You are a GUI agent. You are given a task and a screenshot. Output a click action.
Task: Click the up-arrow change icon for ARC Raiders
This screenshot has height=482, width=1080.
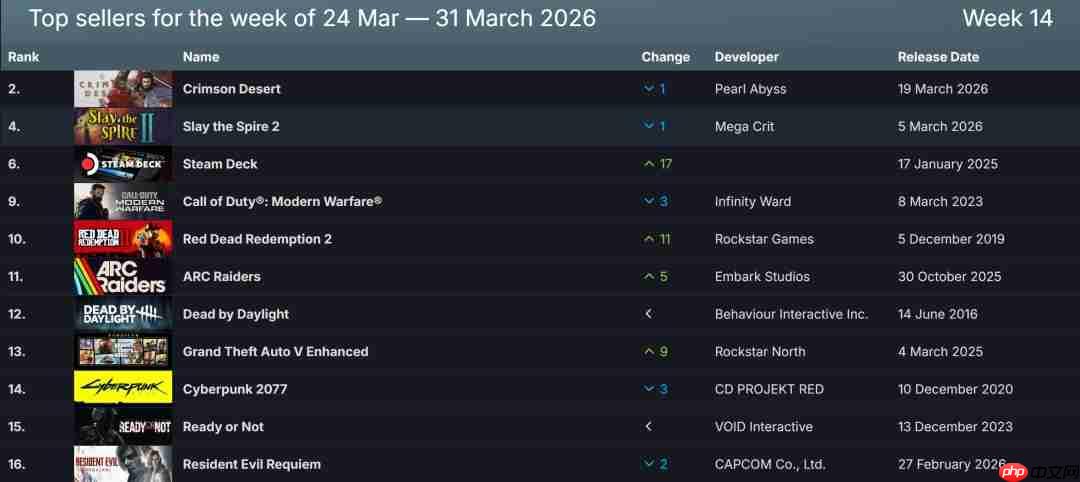click(648, 277)
